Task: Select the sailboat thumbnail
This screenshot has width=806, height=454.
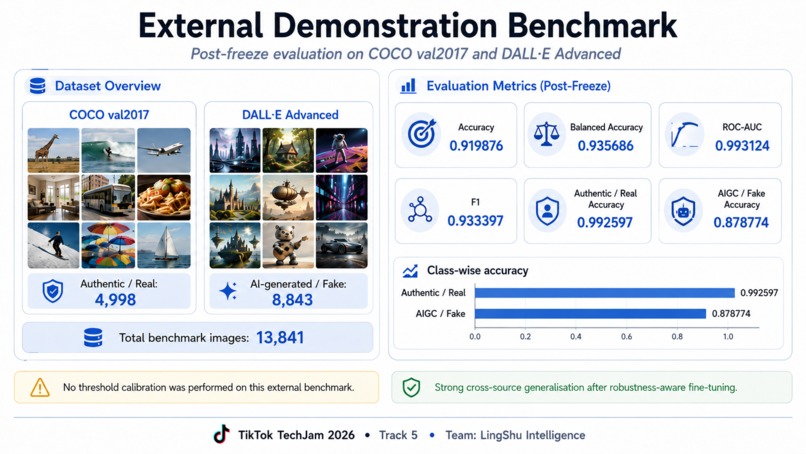Action: pyautogui.click(x=163, y=245)
